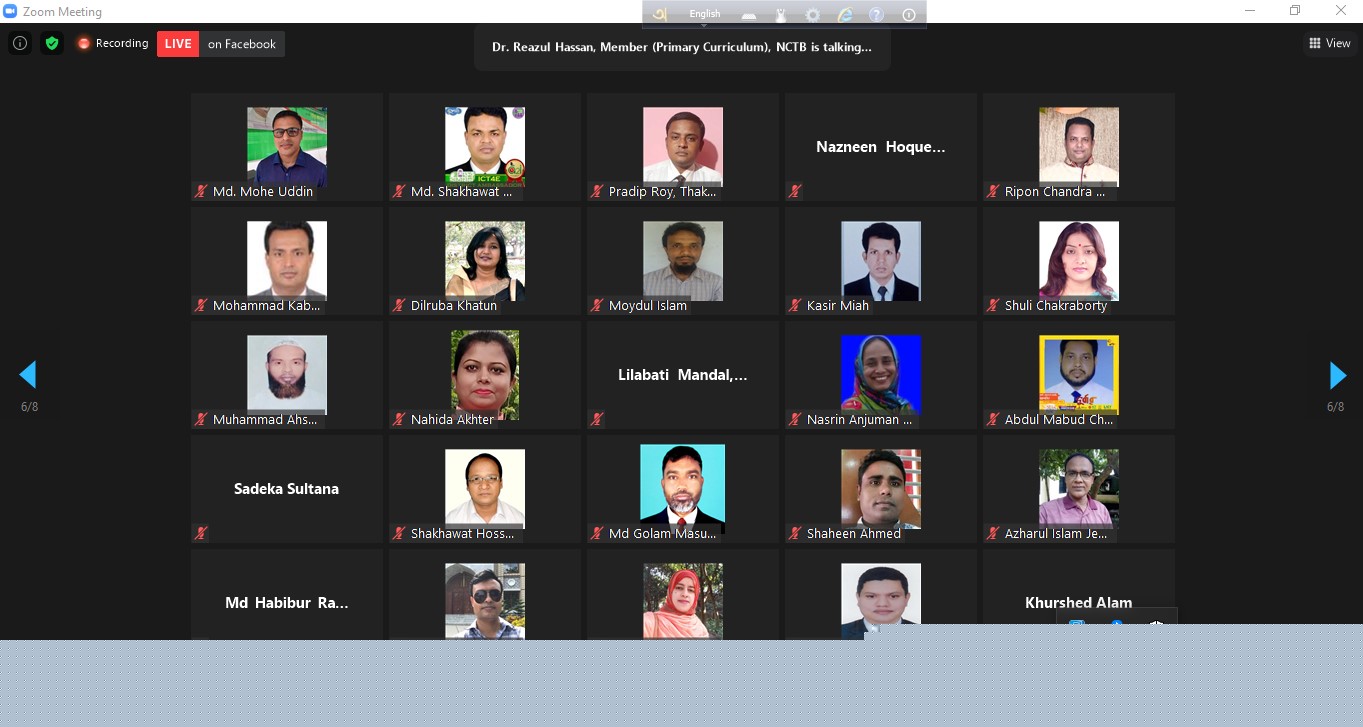This screenshot has height=727, width=1363.
Task: Click the Bangla letter icon in language bar
Action: tap(660, 14)
